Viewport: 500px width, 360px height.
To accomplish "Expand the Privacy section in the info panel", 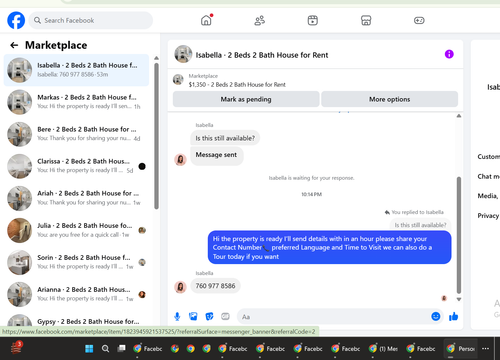I will (489, 216).
